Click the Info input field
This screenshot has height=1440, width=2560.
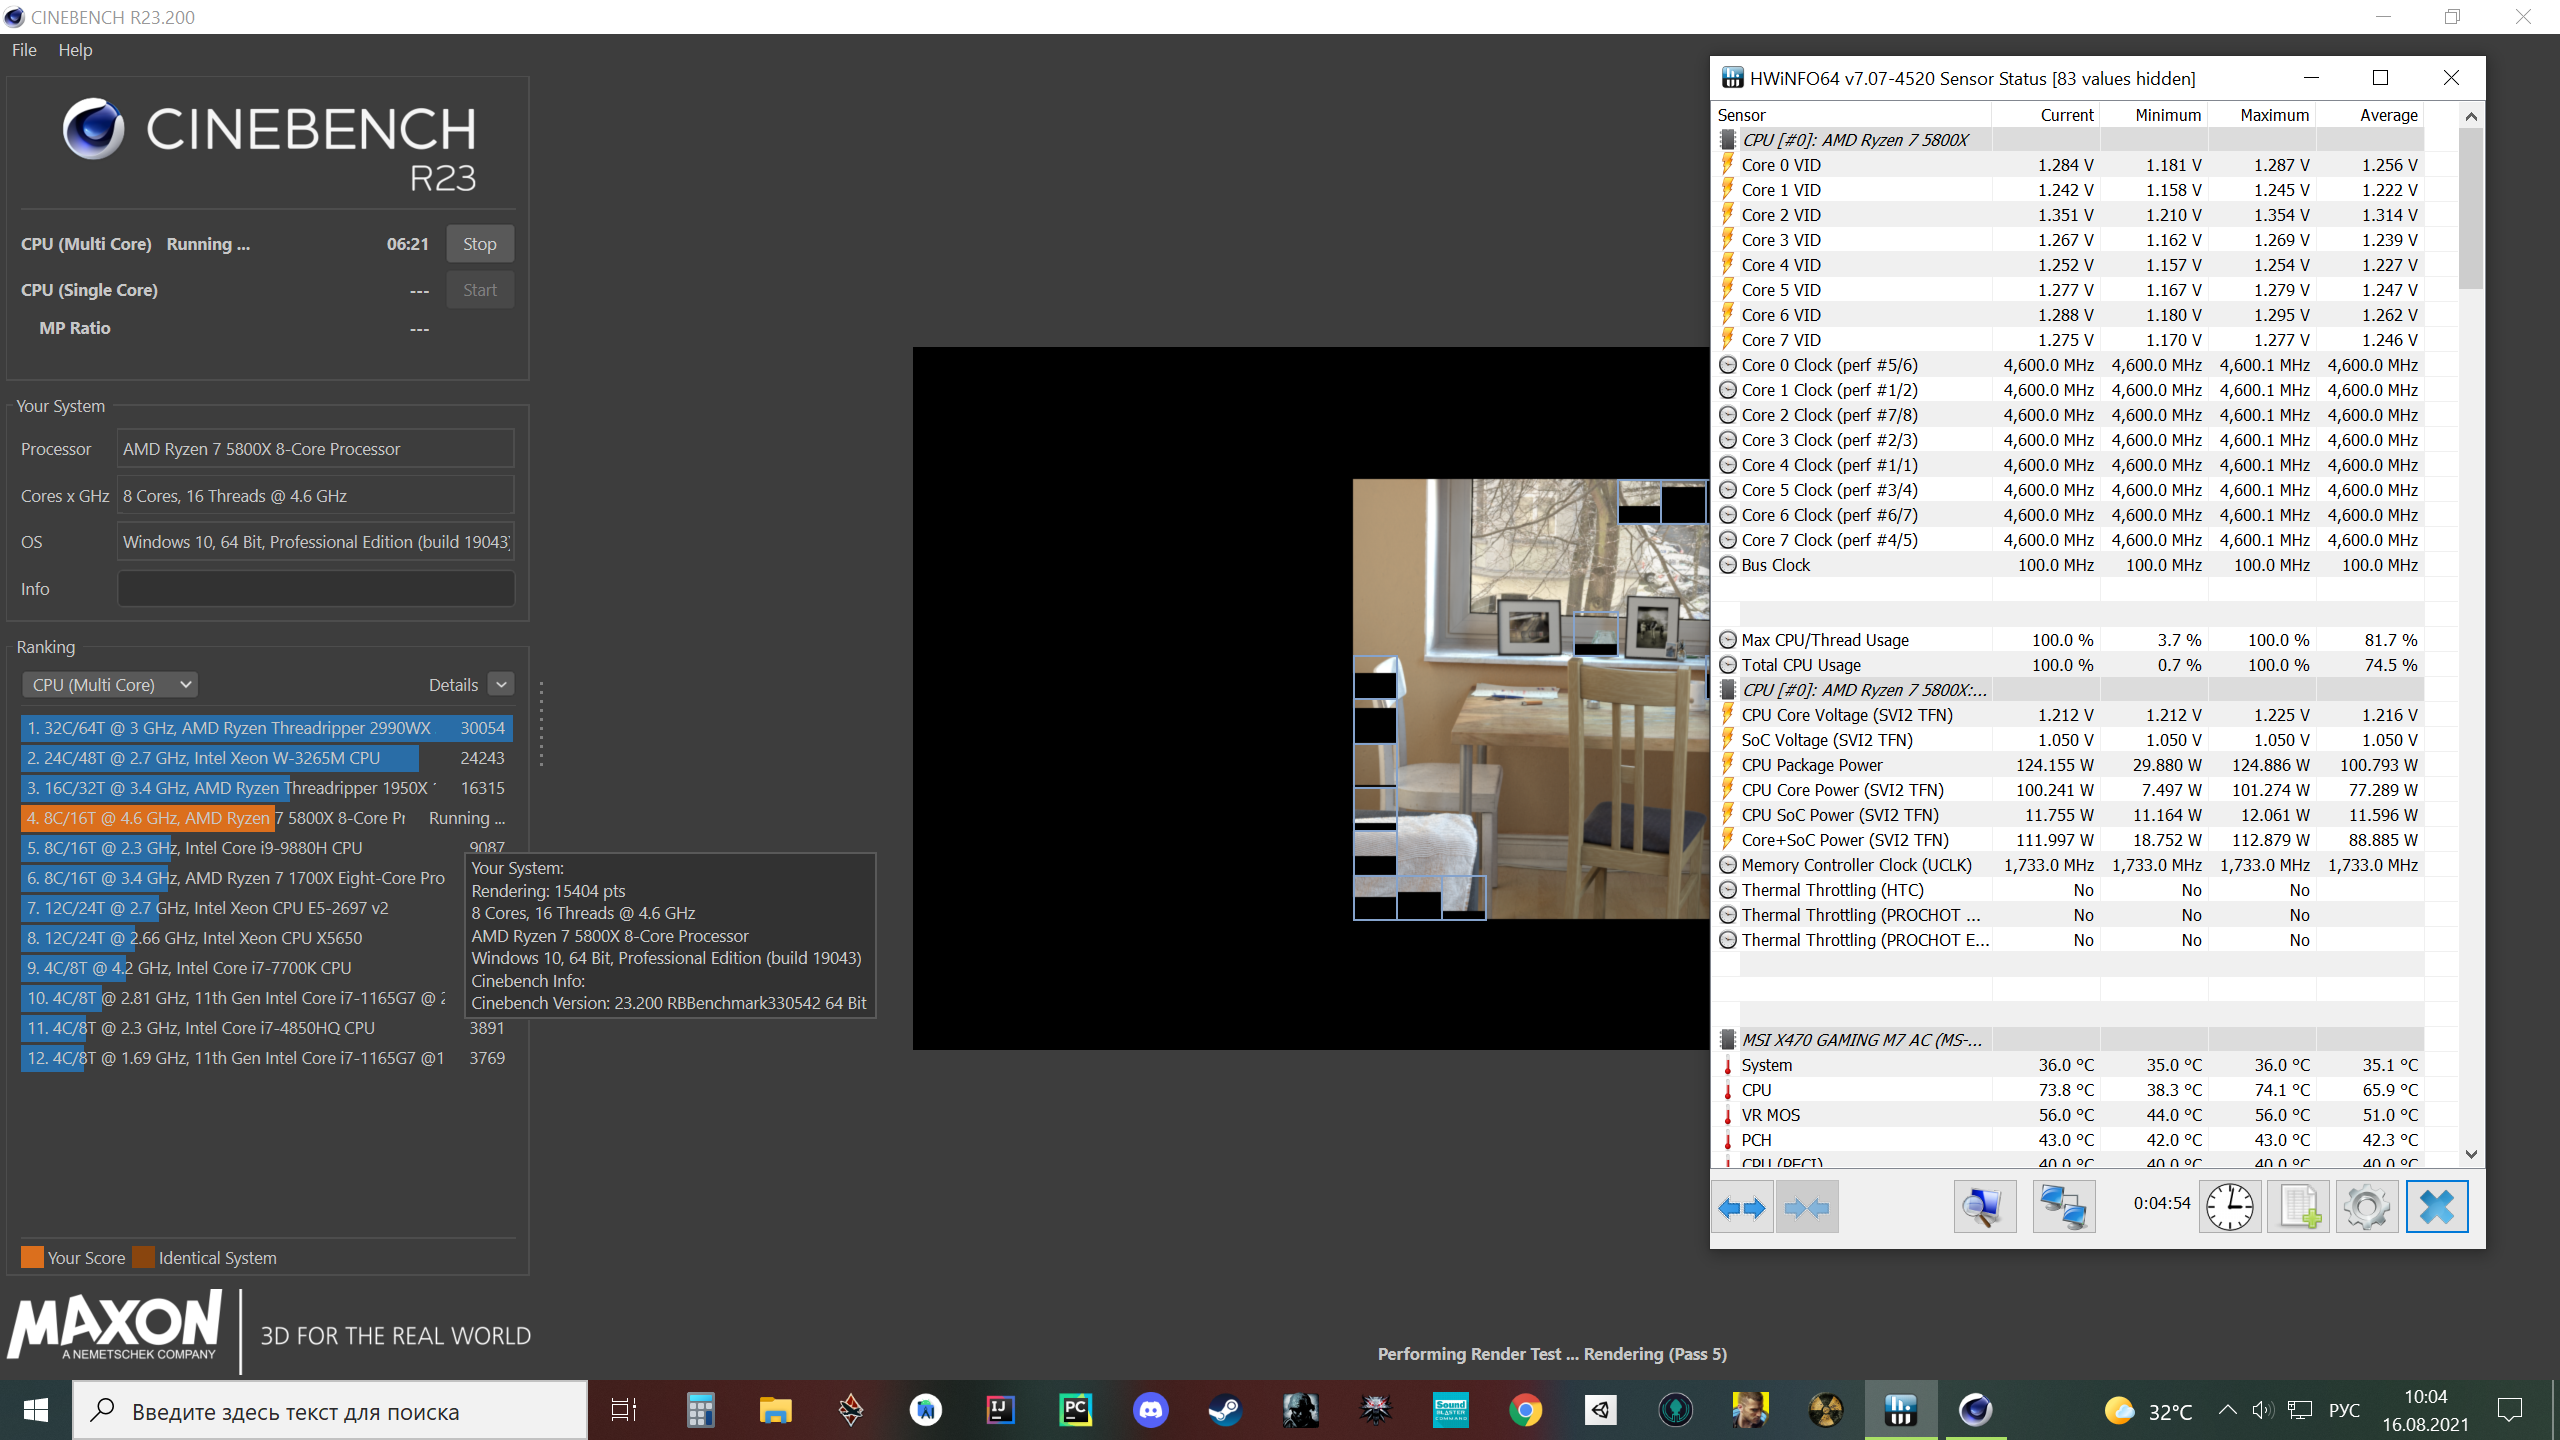point(316,589)
